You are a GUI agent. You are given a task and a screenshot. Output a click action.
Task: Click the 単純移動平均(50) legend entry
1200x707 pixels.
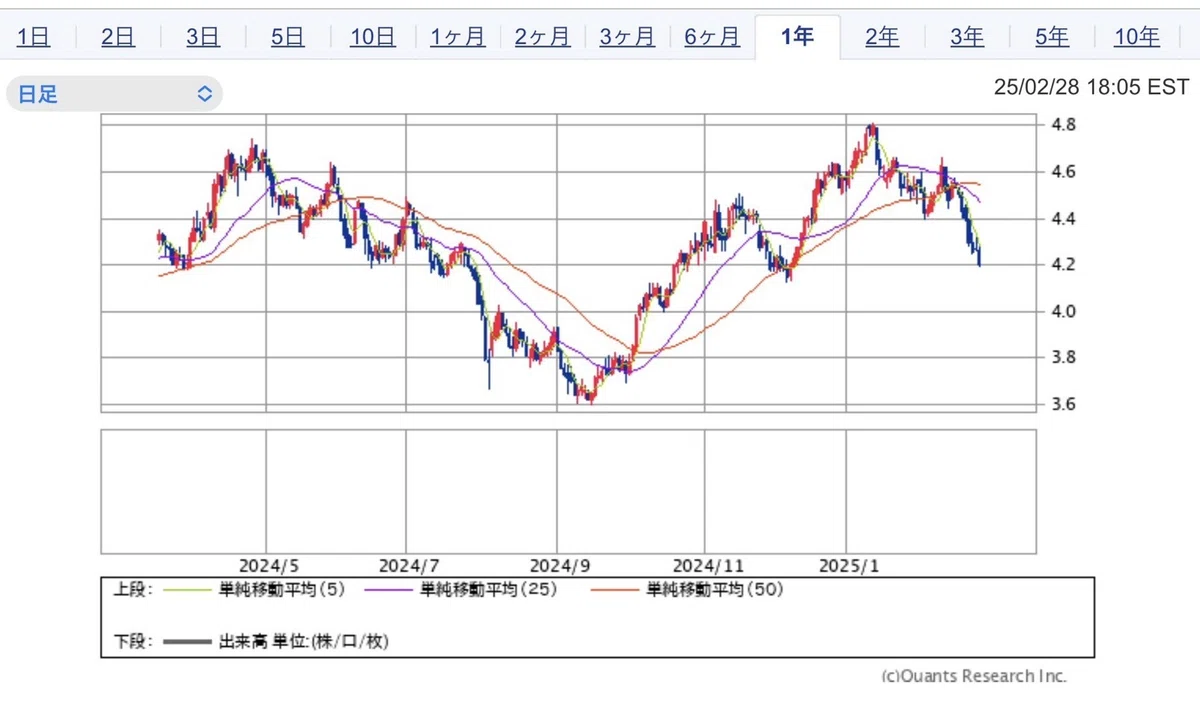click(687, 590)
